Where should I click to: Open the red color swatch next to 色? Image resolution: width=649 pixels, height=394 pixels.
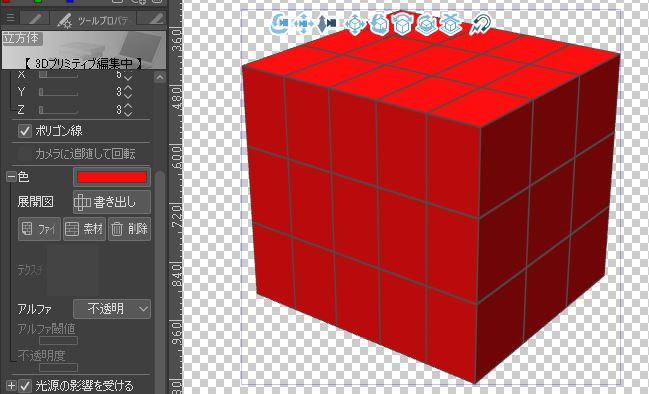click(x=112, y=177)
